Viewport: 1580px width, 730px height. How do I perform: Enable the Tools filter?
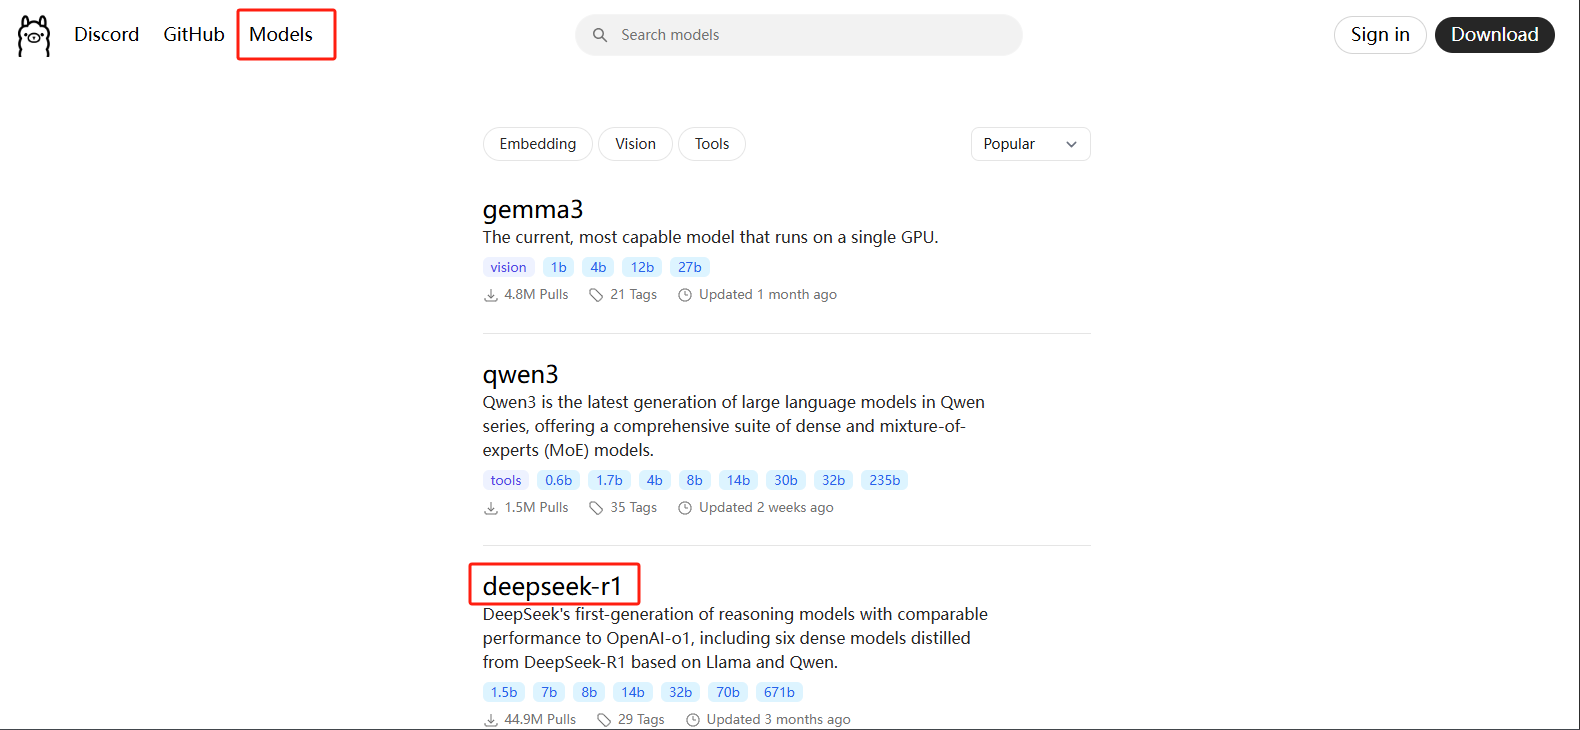click(x=712, y=144)
